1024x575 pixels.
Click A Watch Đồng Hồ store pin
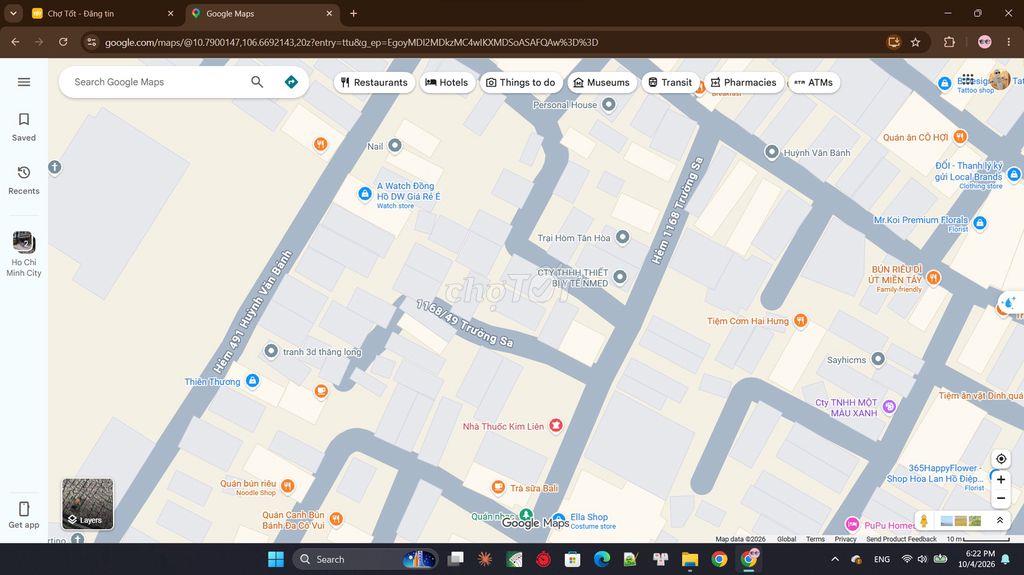[x=365, y=193]
